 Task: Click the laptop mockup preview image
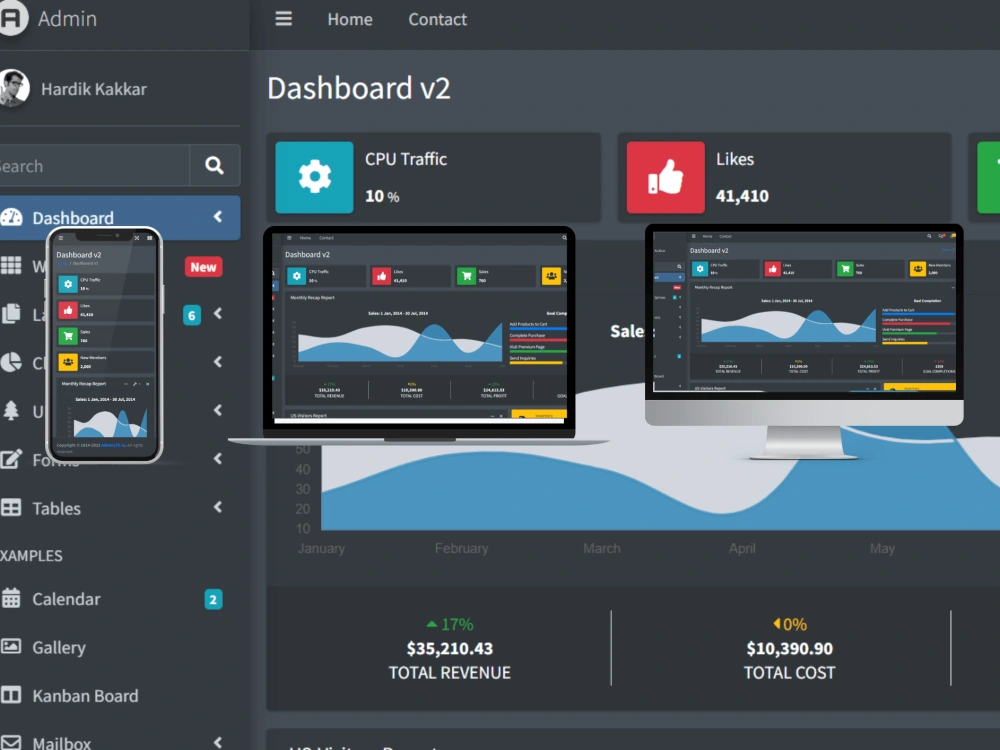pyautogui.click(x=419, y=335)
